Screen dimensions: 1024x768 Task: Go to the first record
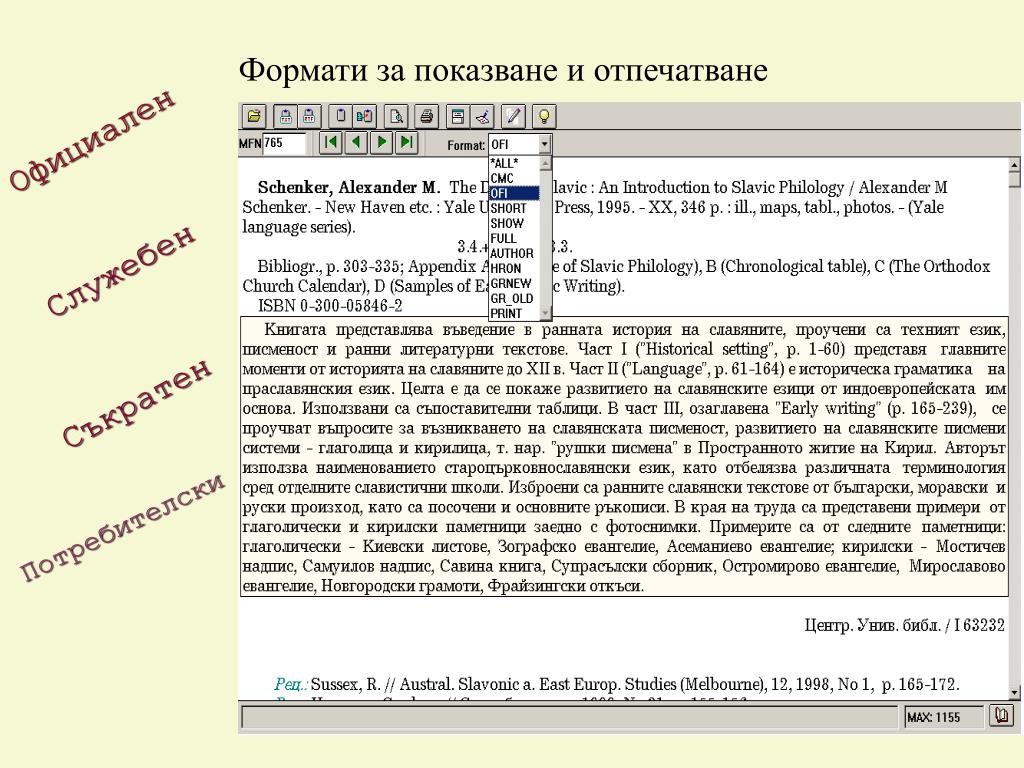pyautogui.click(x=330, y=142)
